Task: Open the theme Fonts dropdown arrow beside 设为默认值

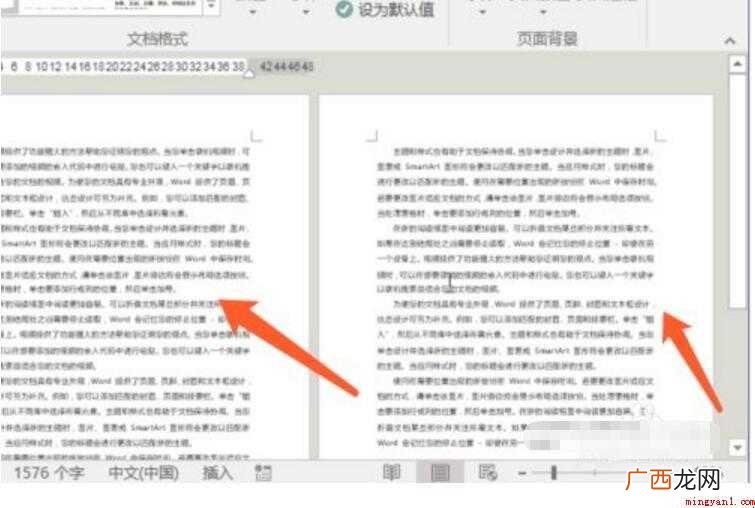Action: pyautogui.click(x=305, y=12)
